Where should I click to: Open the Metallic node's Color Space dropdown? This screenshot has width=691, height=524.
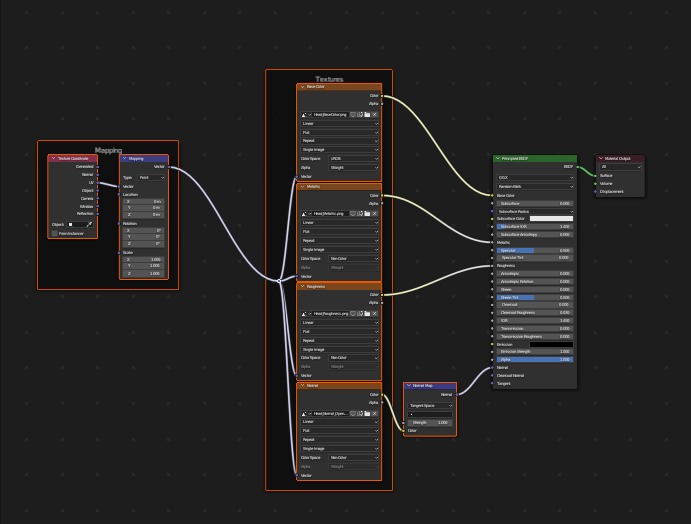[354, 259]
